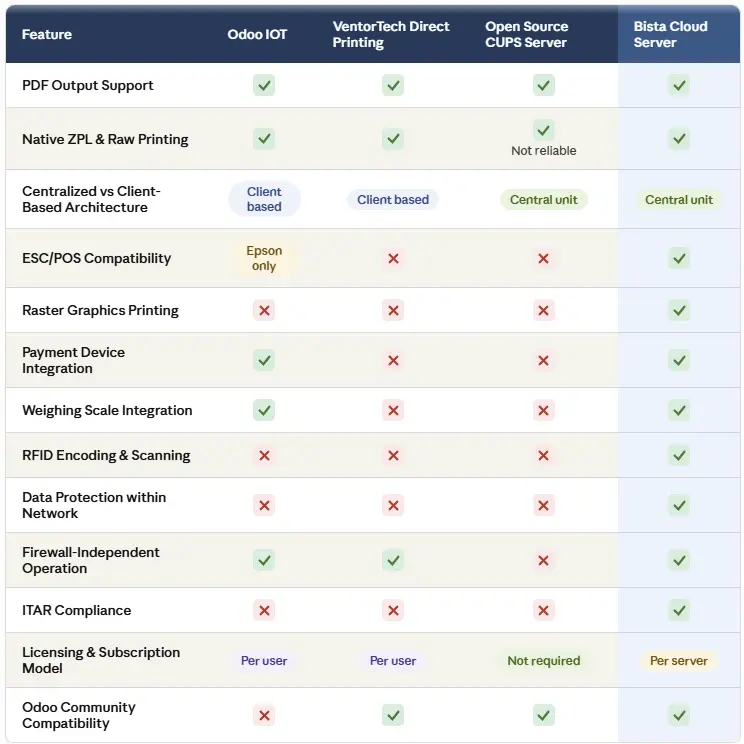Click the 'Not required' licensing badge
This screenshot has height=744, width=744.
tap(543, 660)
